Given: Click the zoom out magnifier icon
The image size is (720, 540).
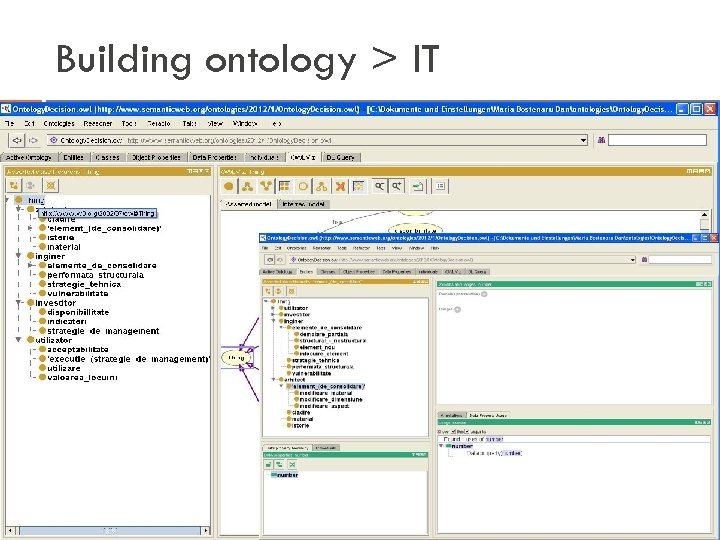Looking at the screenshot, I should pyautogui.click(x=379, y=186).
